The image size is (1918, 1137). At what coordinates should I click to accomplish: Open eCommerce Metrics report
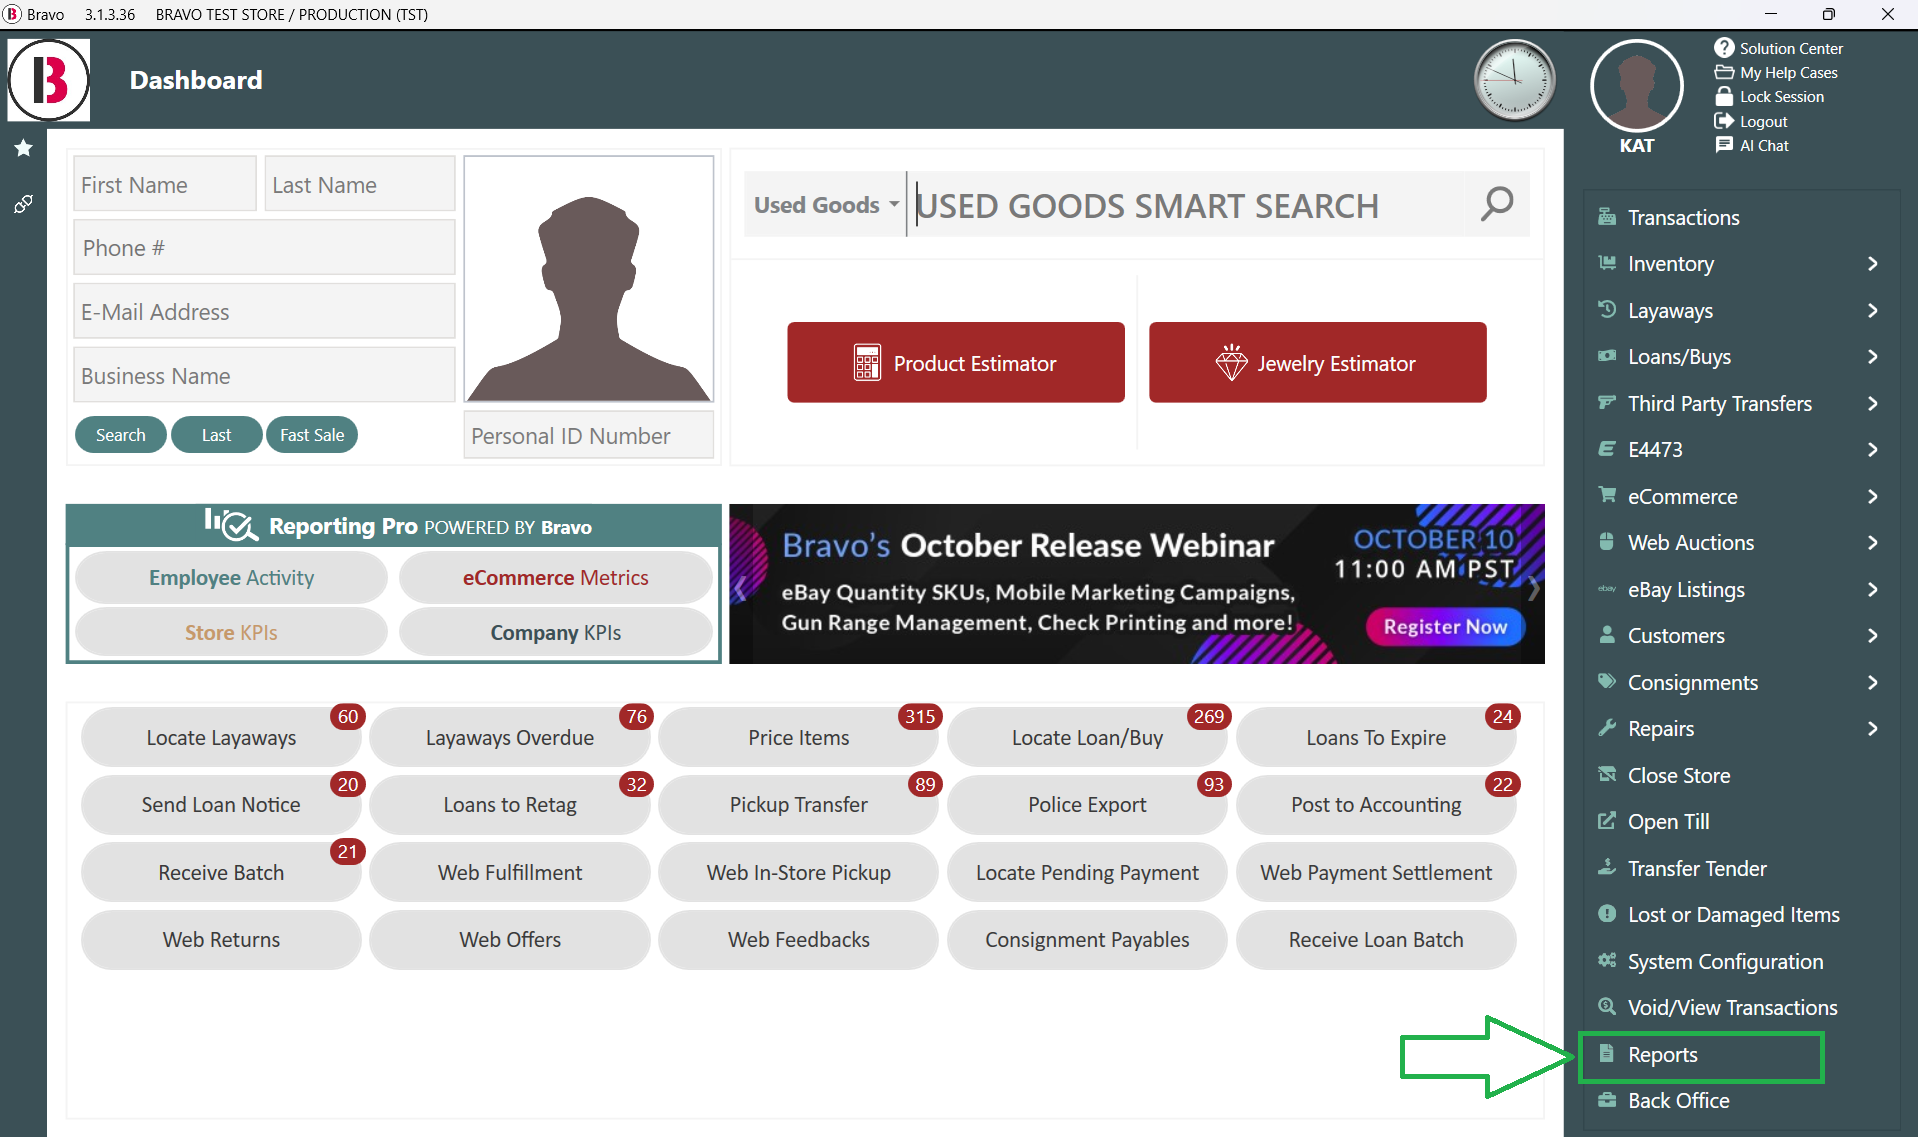tap(555, 577)
